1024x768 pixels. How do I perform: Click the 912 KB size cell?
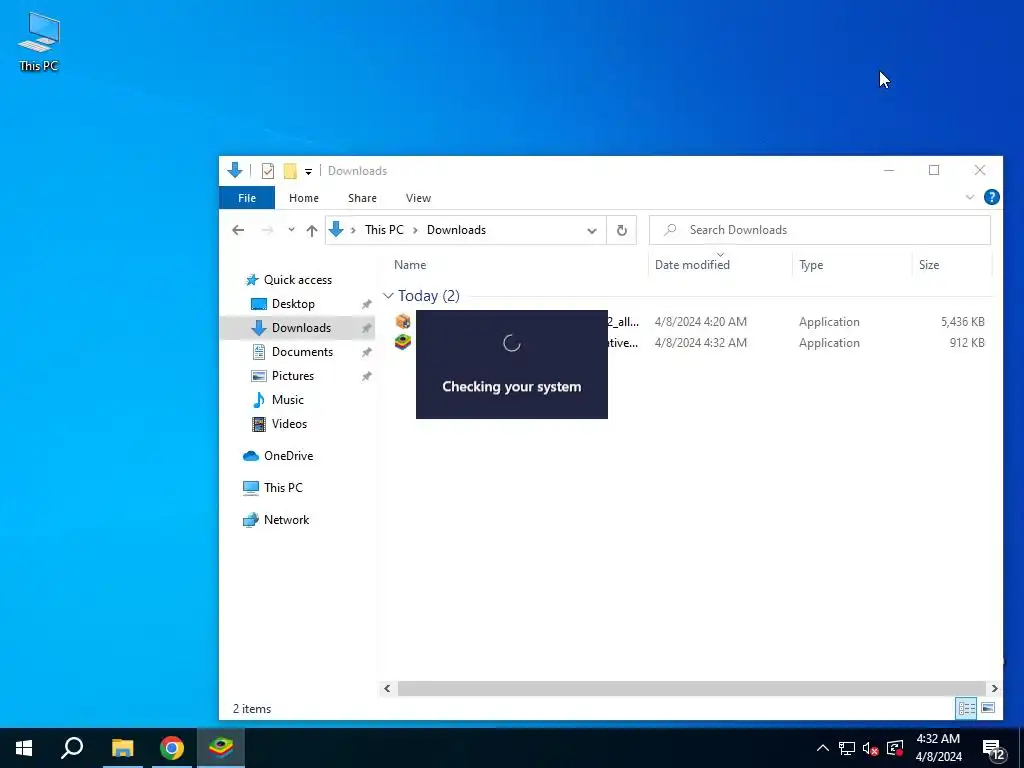pos(967,343)
